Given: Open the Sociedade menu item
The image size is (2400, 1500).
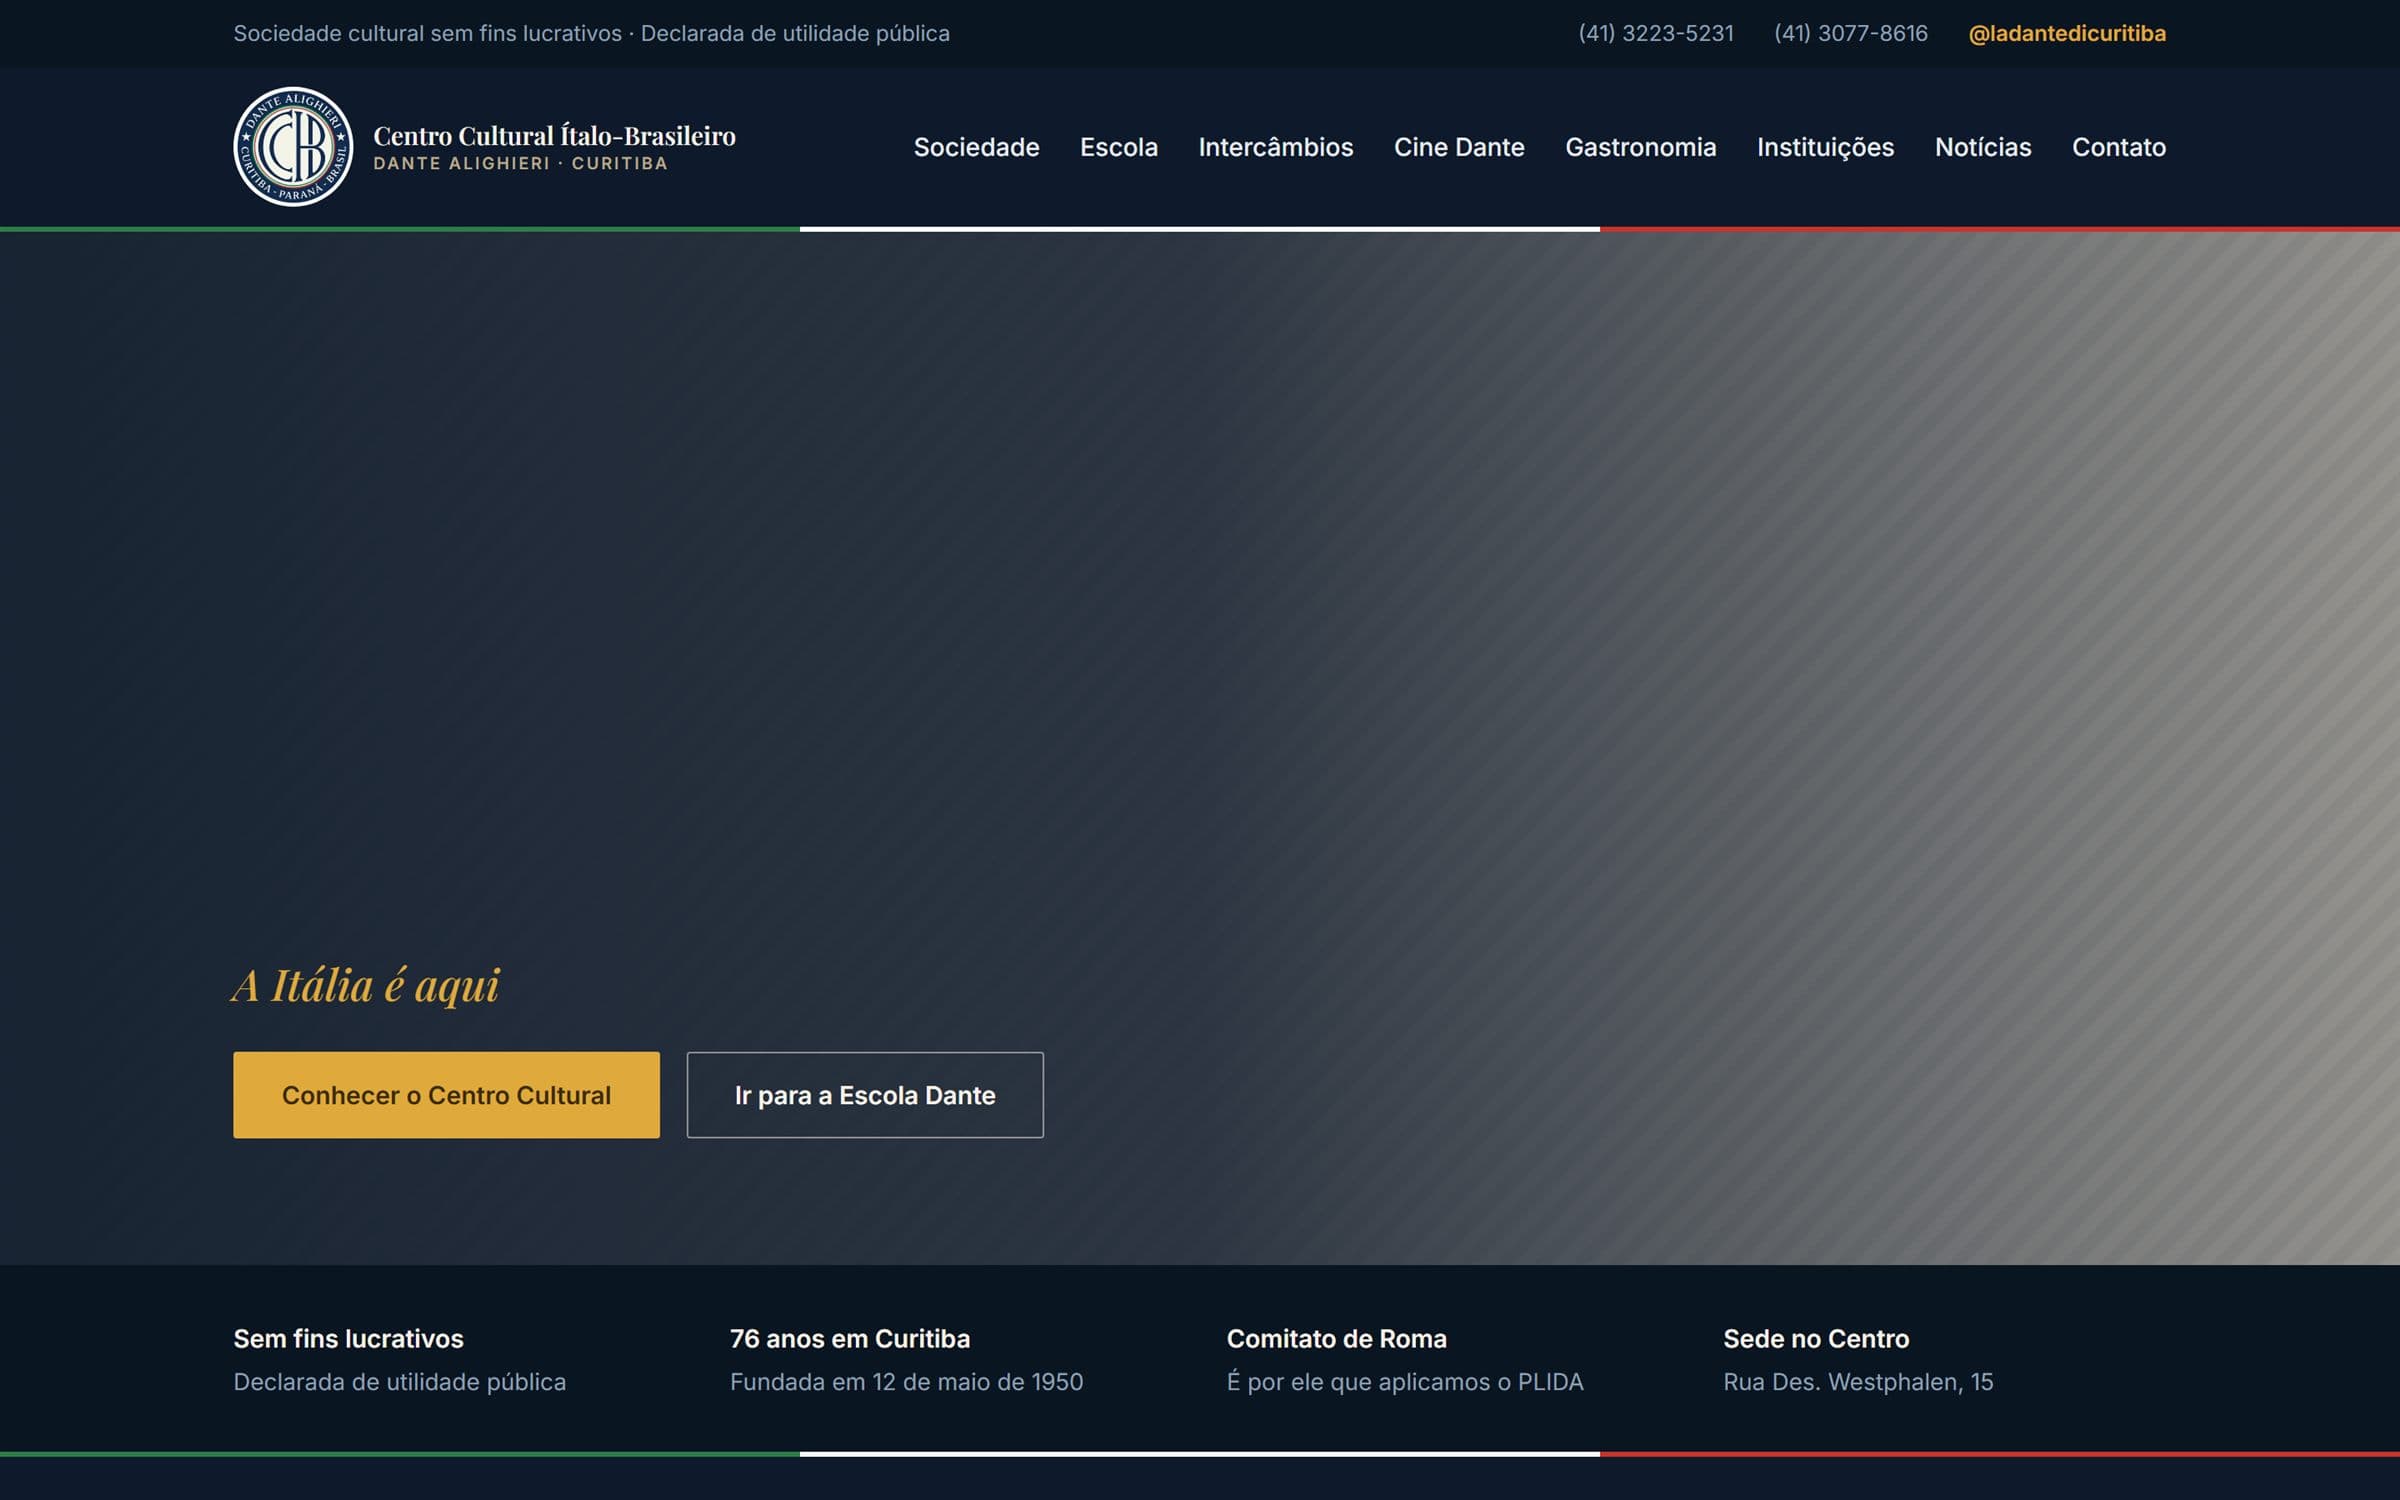Looking at the screenshot, I should pyautogui.click(x=976, y=147).
